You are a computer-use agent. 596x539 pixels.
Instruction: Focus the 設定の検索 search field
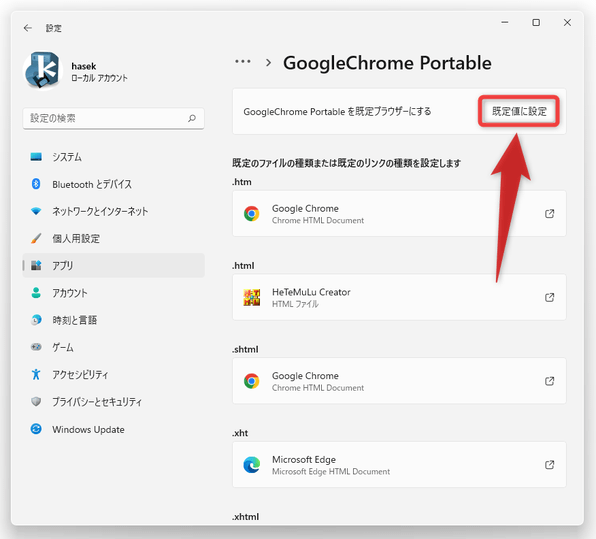(113, 118)
